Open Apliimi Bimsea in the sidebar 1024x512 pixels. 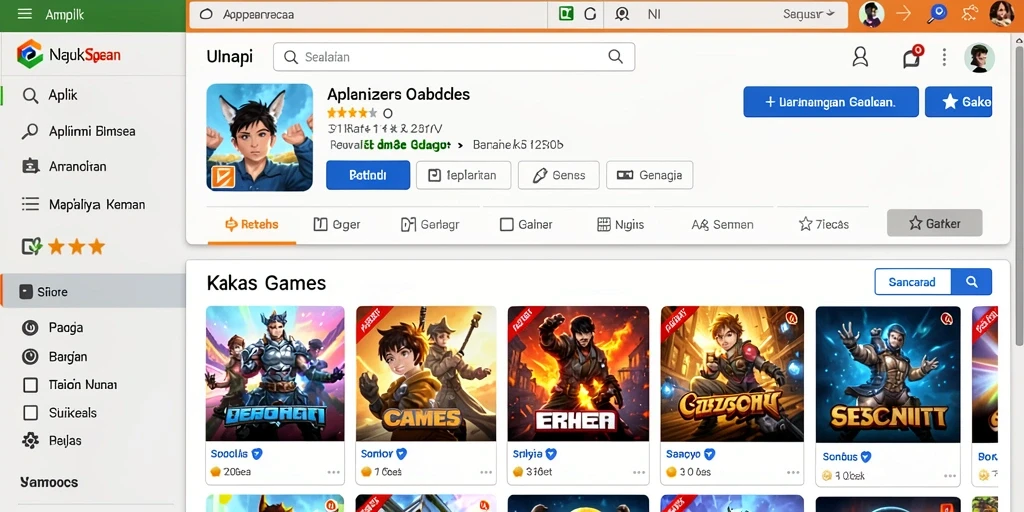tap(92, 131)
